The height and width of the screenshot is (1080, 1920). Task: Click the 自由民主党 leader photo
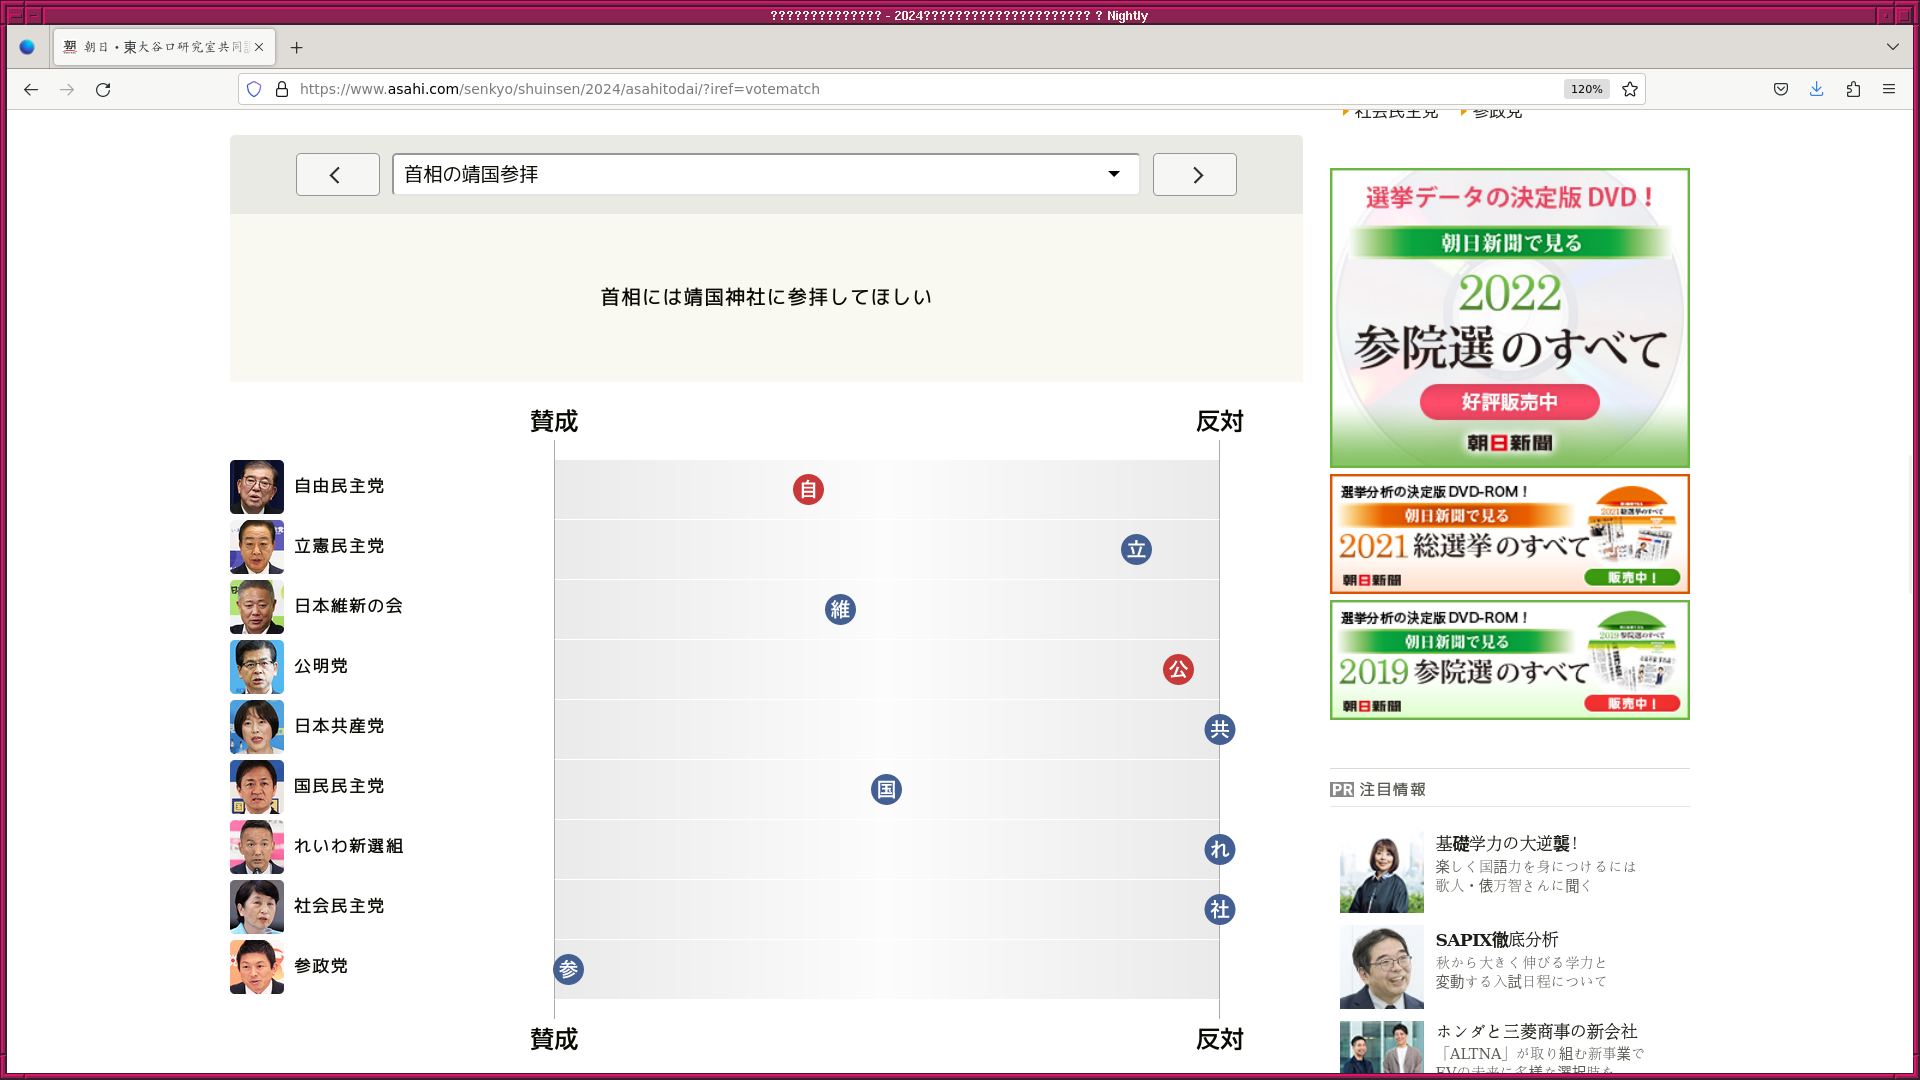pos(257,487)
